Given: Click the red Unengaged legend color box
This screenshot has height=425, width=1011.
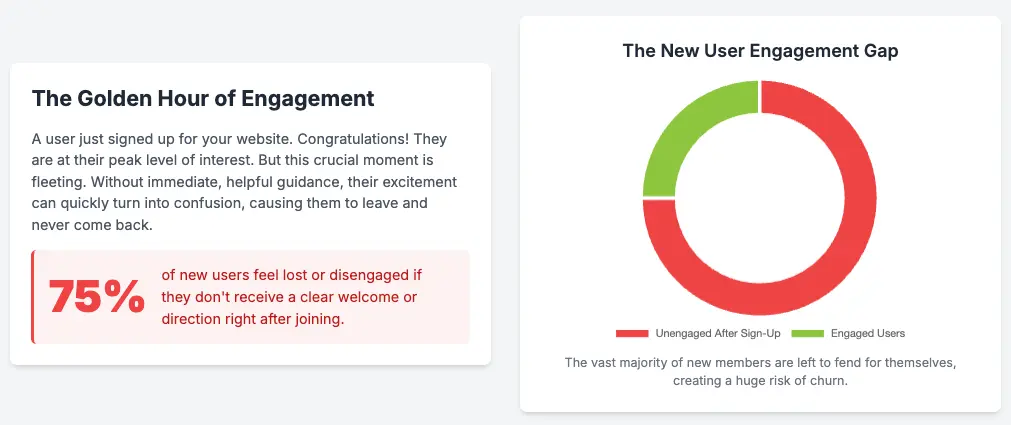Looking at the screenshot, I should pyautogui.click(x=632, y=333).
